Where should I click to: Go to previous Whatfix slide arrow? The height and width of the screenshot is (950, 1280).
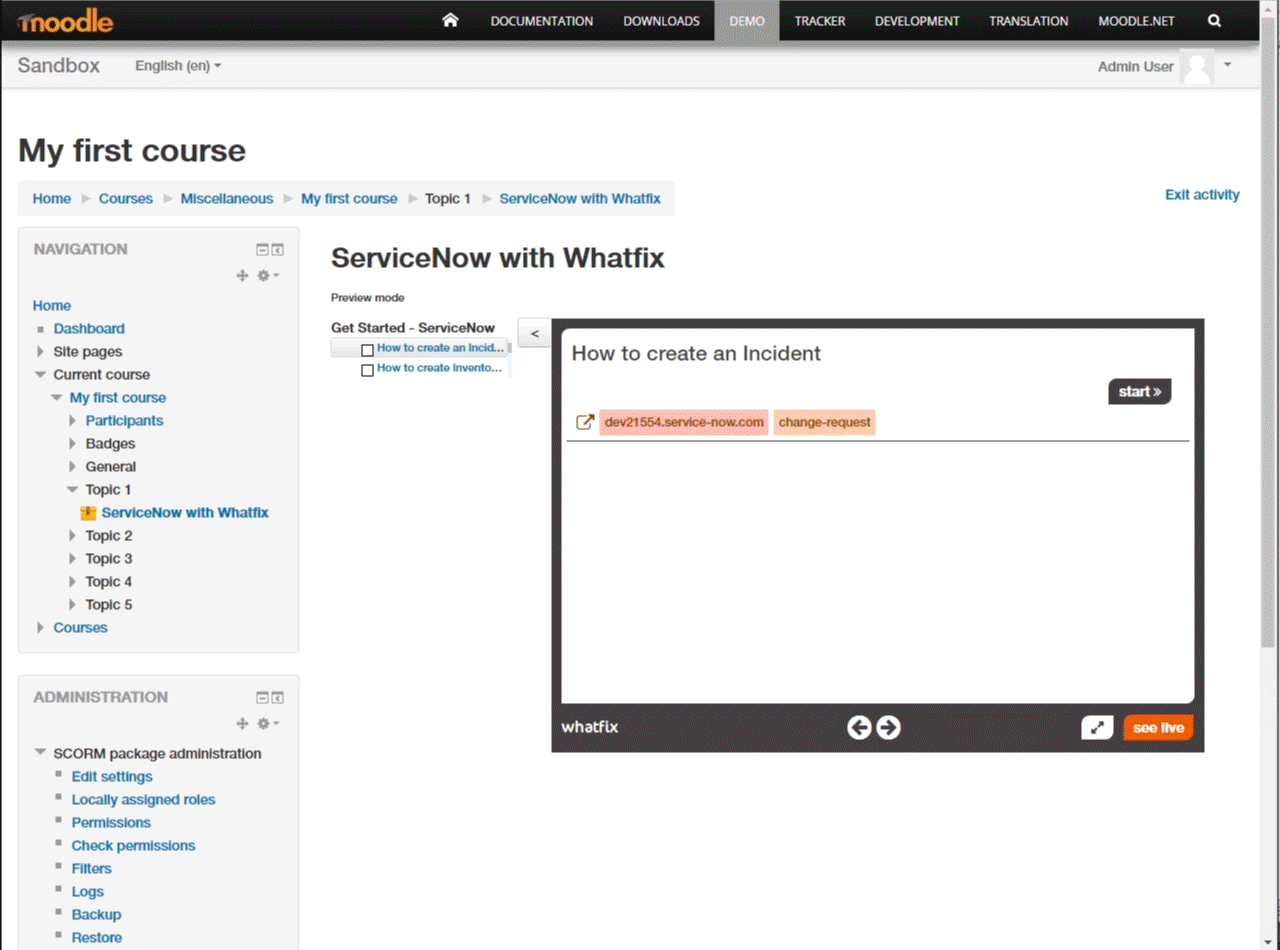pyautogui.click(x=859, y=728)
